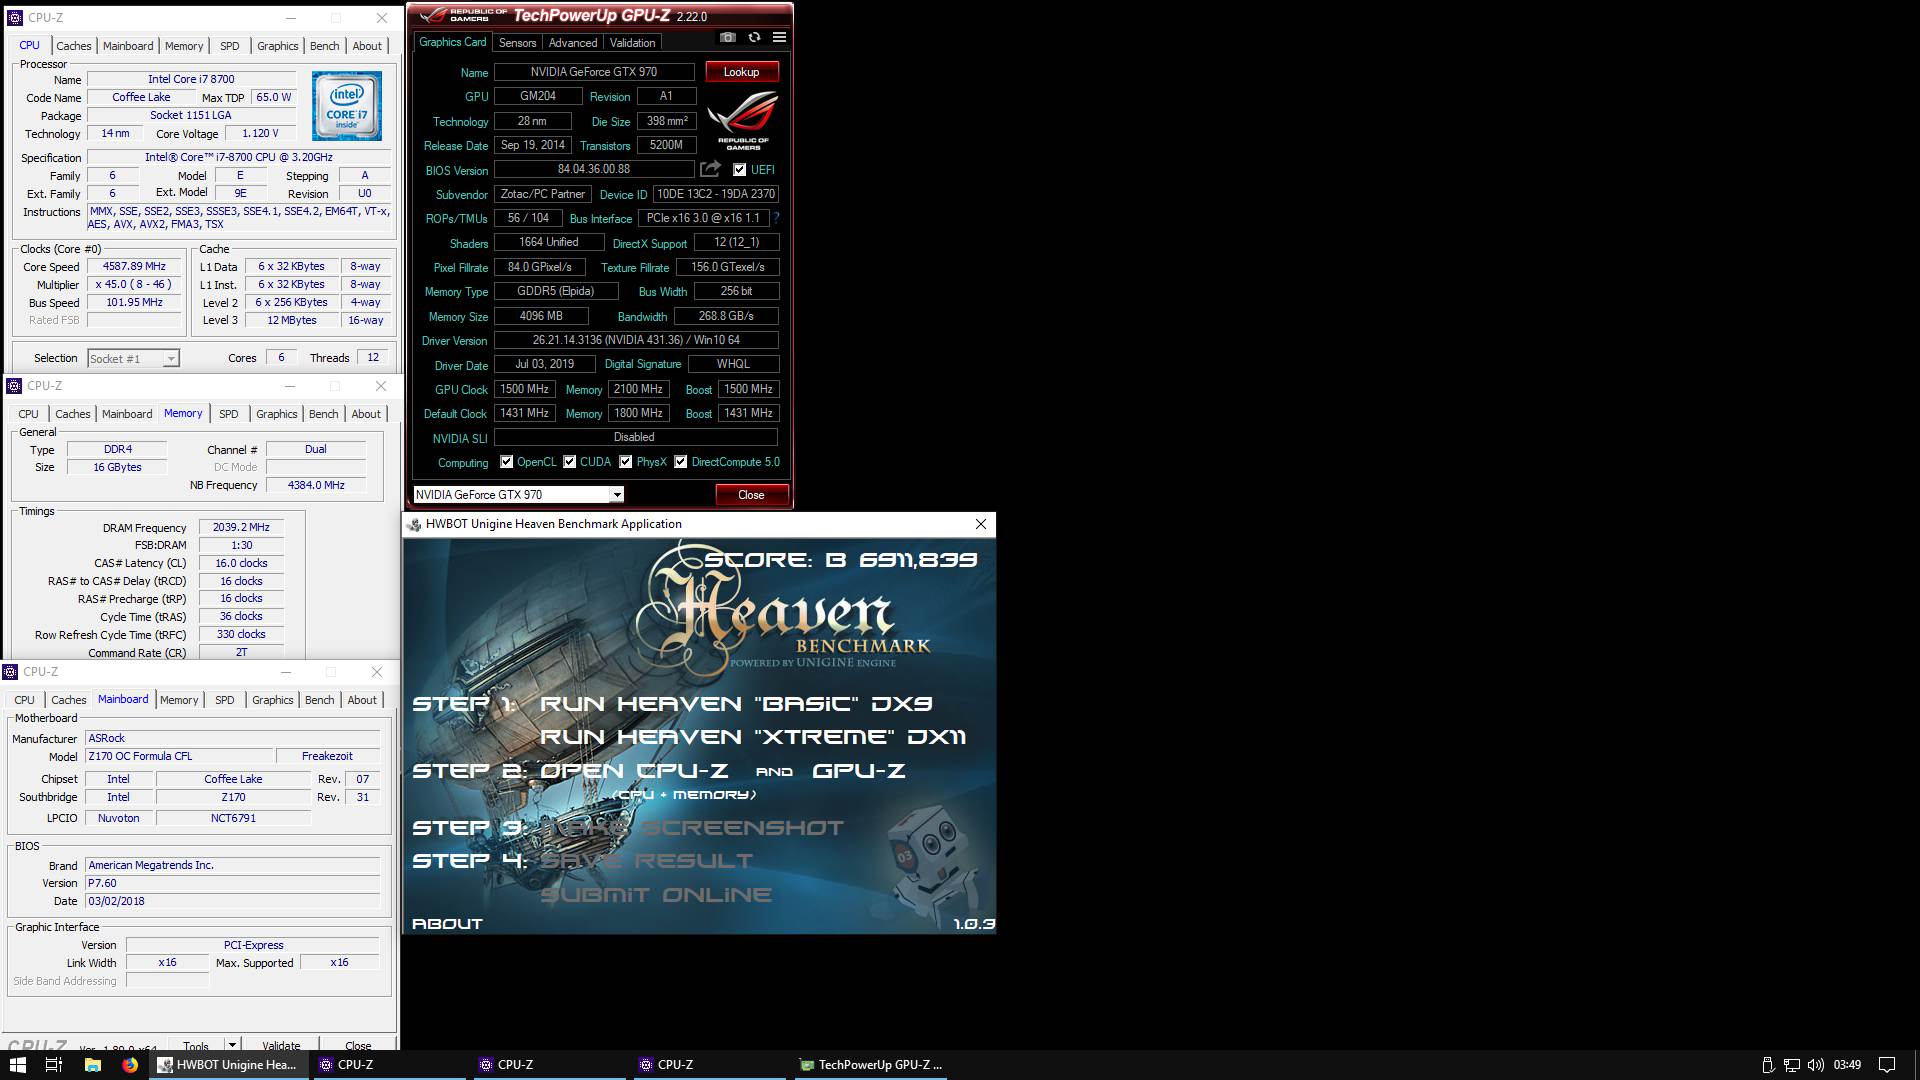Viewport: 1920px width, 1080px height.
Task: Click the volume speaker tray icon
Action: (x=1815, y=1065)
